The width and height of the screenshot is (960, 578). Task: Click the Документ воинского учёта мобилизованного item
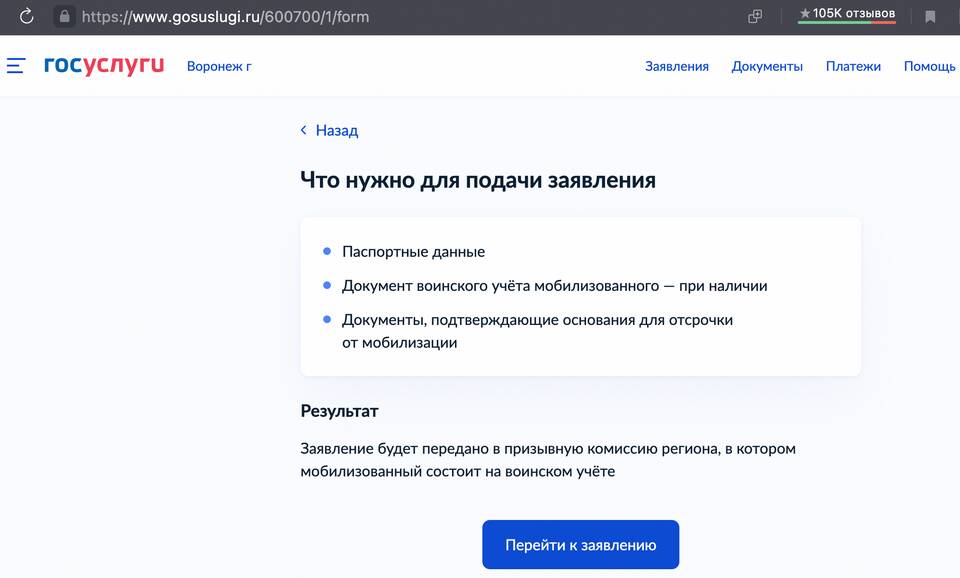tap(554, 286)
